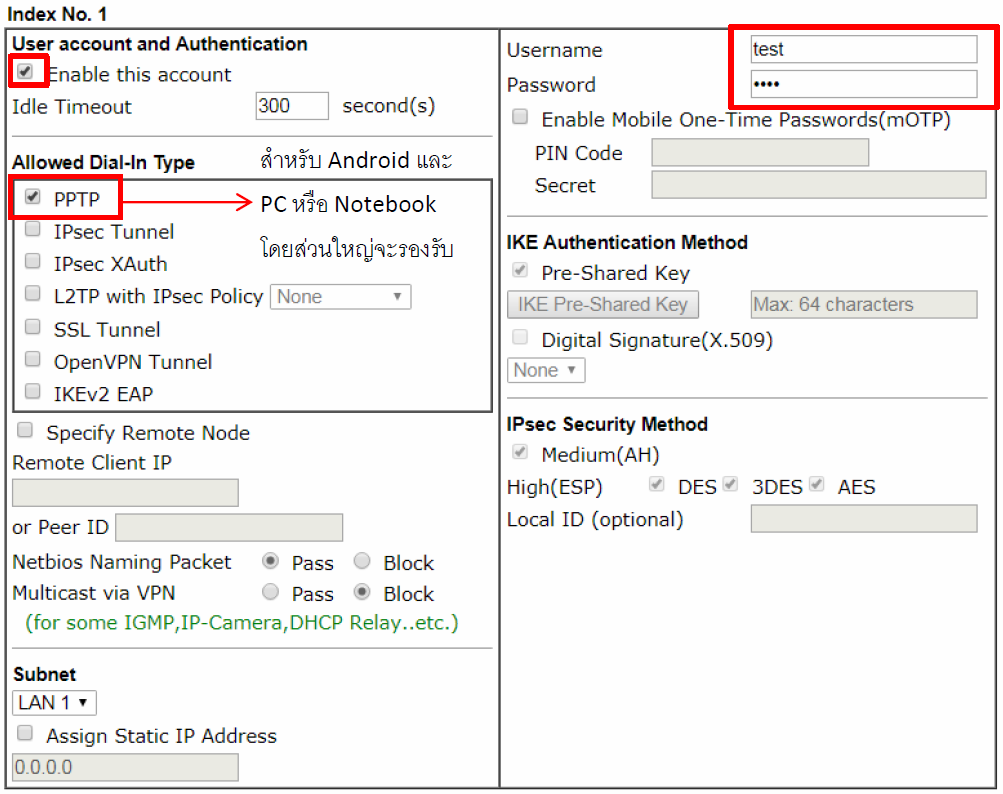Check the IKEv2 EAP option
The image size is (1003, 794).
click(x=33, y=392)
